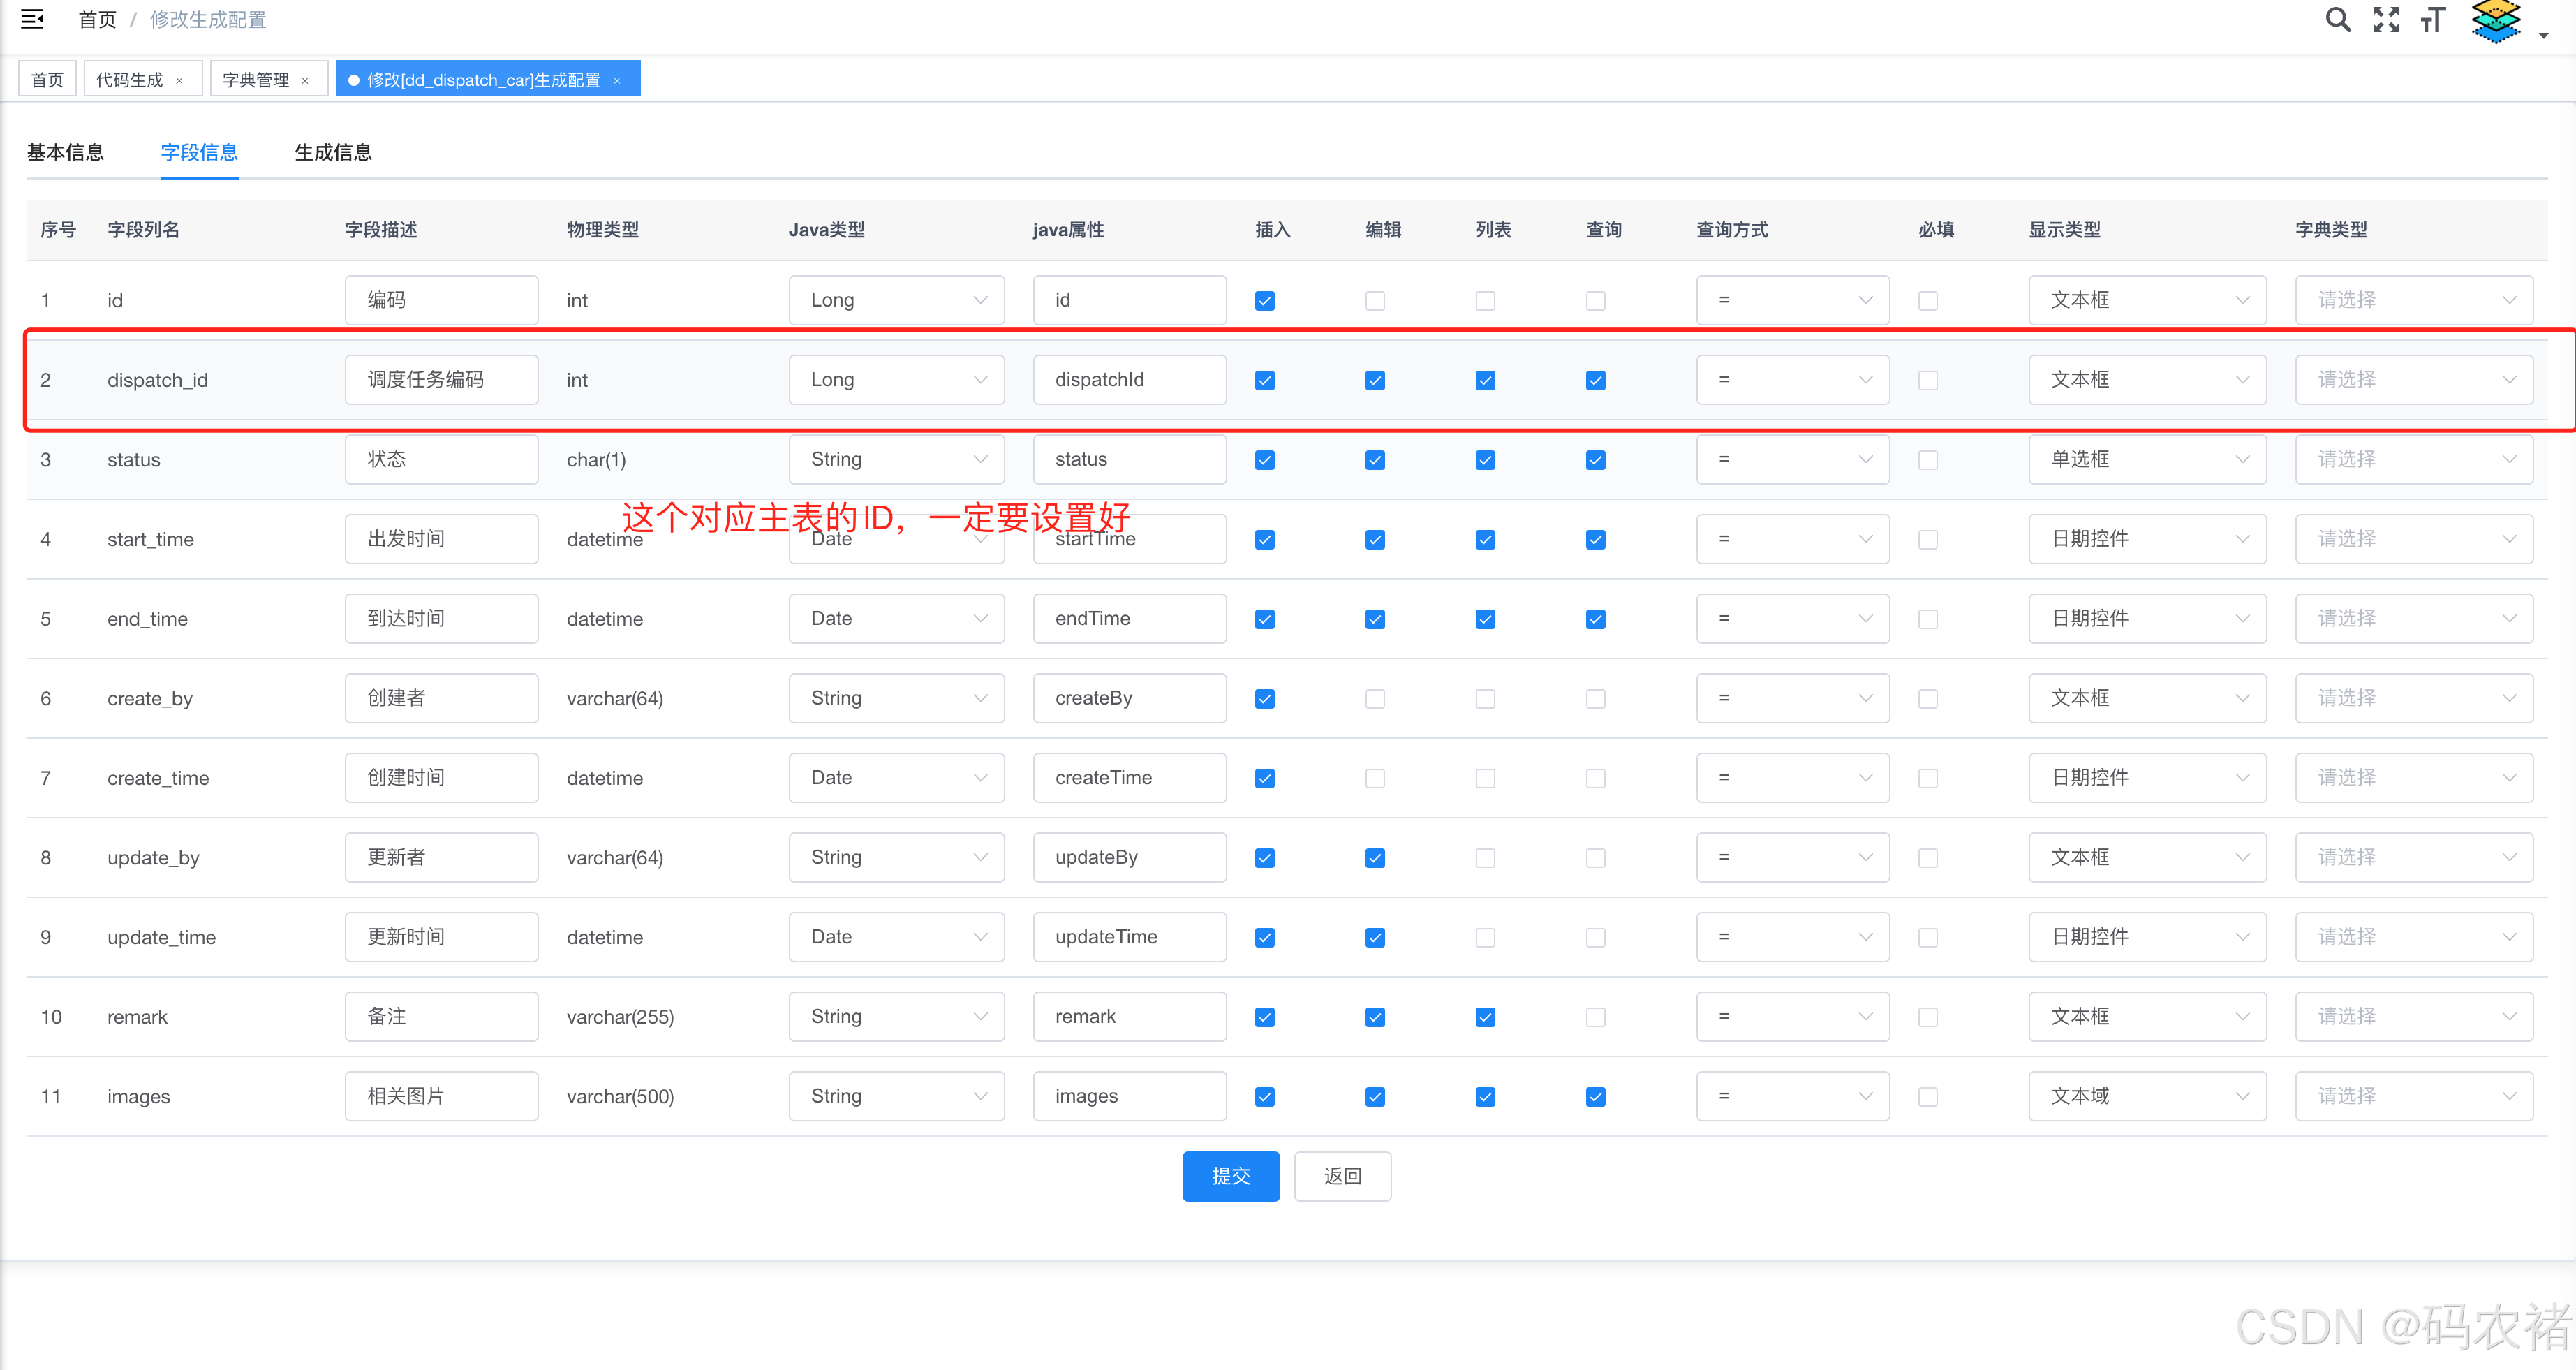Check 编辑 for the id row

1375,301
